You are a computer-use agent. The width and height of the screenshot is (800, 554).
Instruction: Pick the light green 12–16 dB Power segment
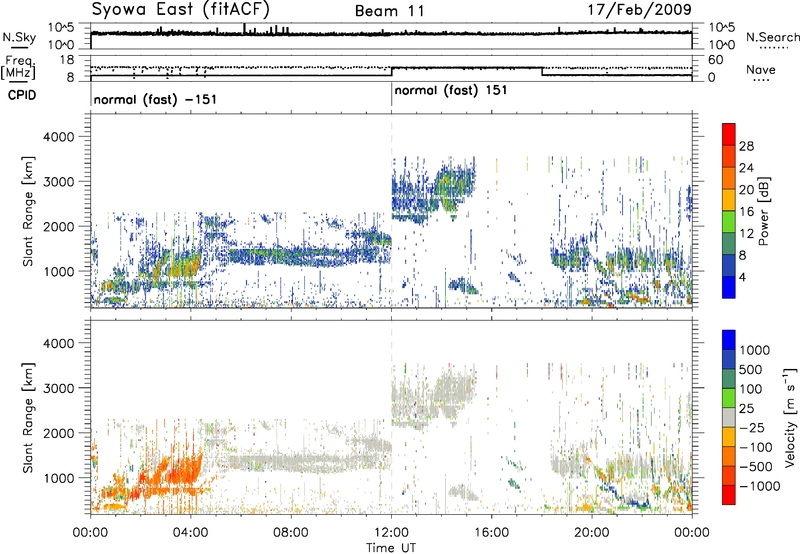(729, 221)
